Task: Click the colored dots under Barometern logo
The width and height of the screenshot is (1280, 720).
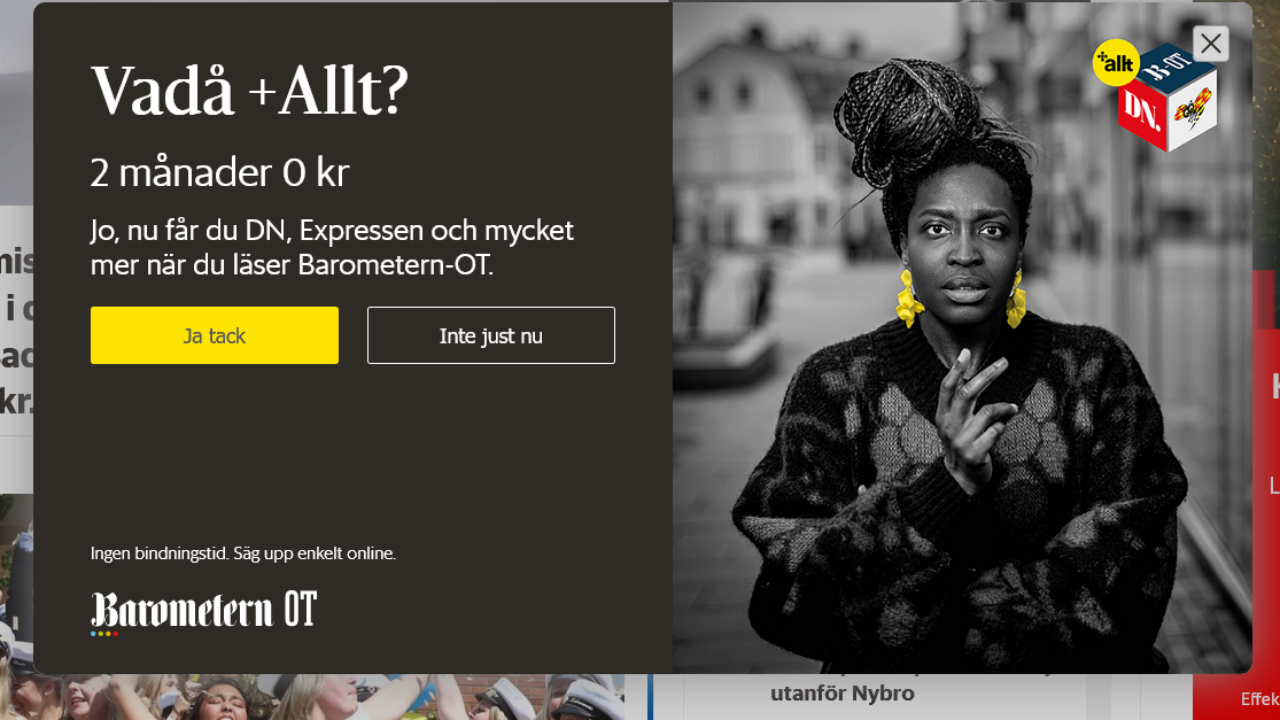Action: click(x=104, y=633)
